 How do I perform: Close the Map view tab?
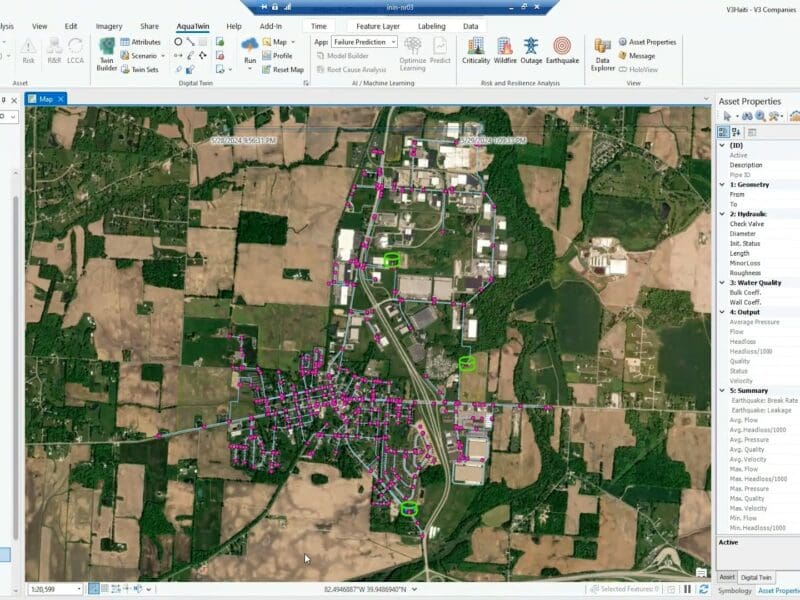pos(61,99)
